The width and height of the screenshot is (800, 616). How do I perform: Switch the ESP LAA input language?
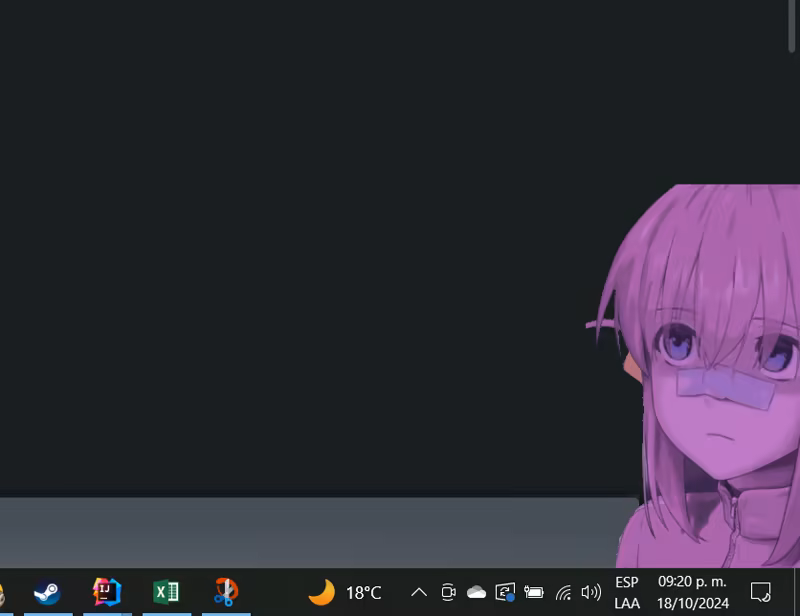click(x=627, y=593)
